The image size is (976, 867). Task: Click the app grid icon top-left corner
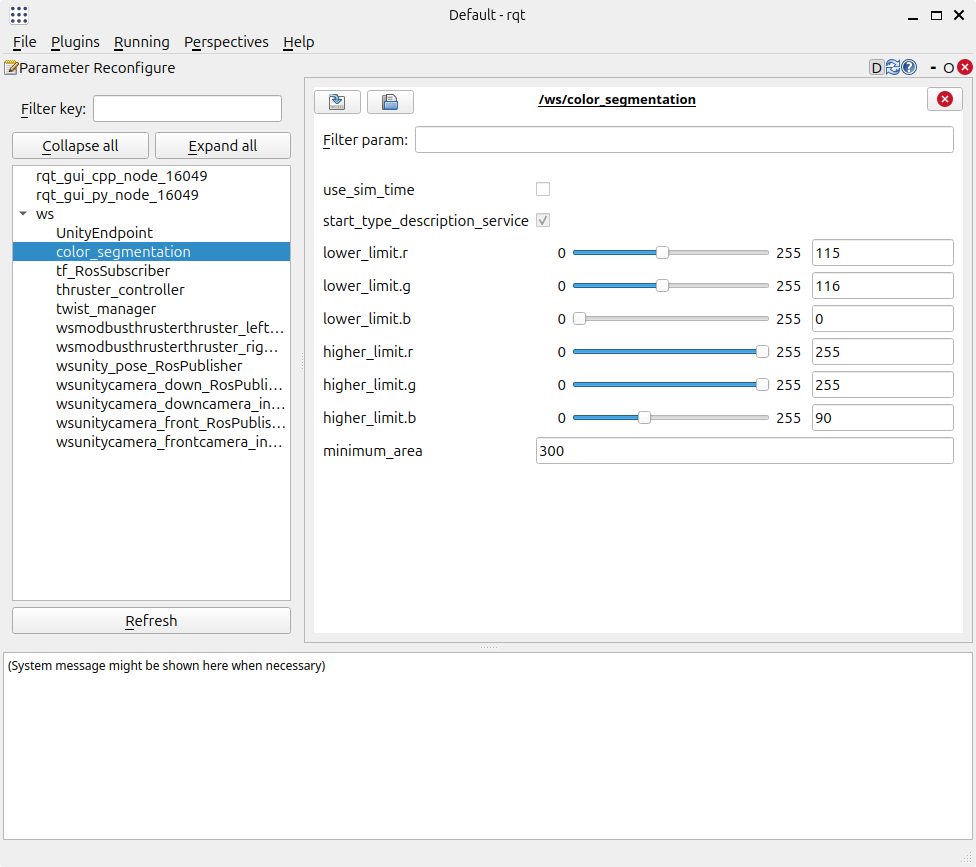17,14
